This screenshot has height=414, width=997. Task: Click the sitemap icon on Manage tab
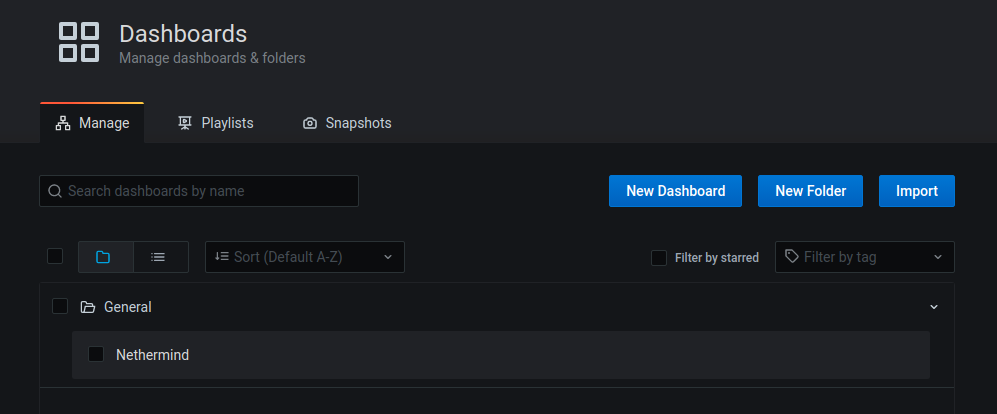click(x=63, y=123)
